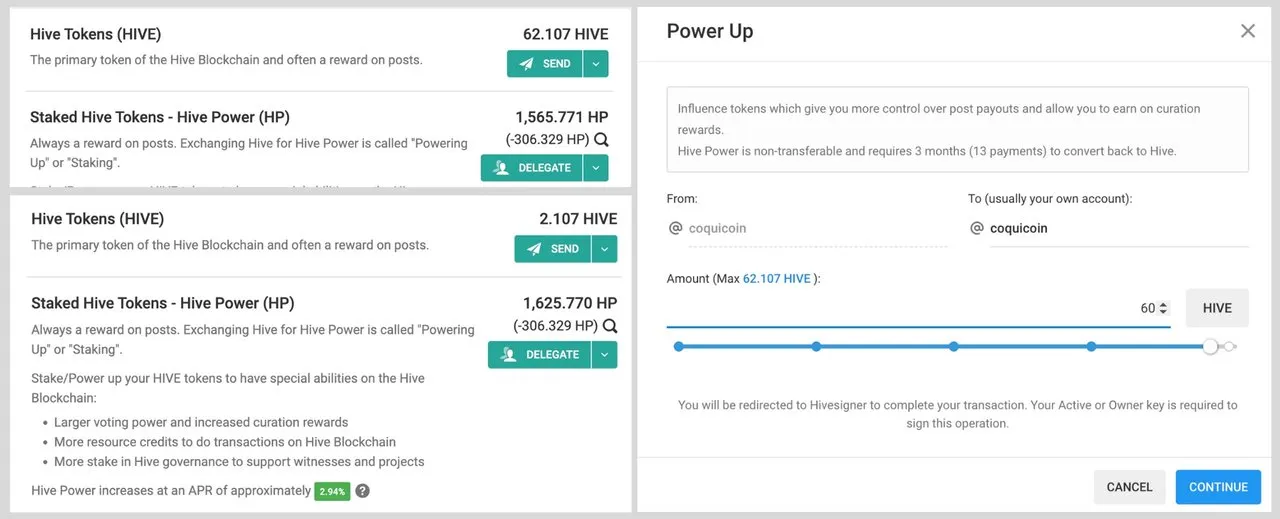Click the amount input showing 60
Viewport: 1280px width, 519px height.
(918, 308)
